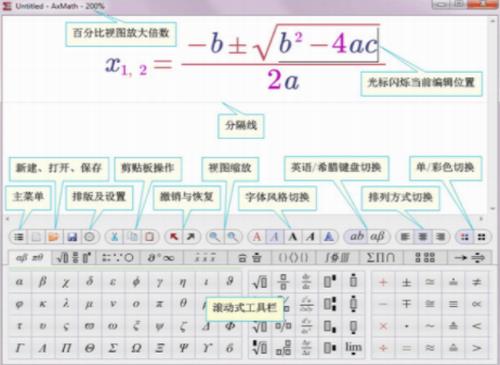Open the brackets ()⟨⟩{} tab
Image resolution: width=500 pixels, height=365 pixels.
pyautogui.click(x=293, y=258)
